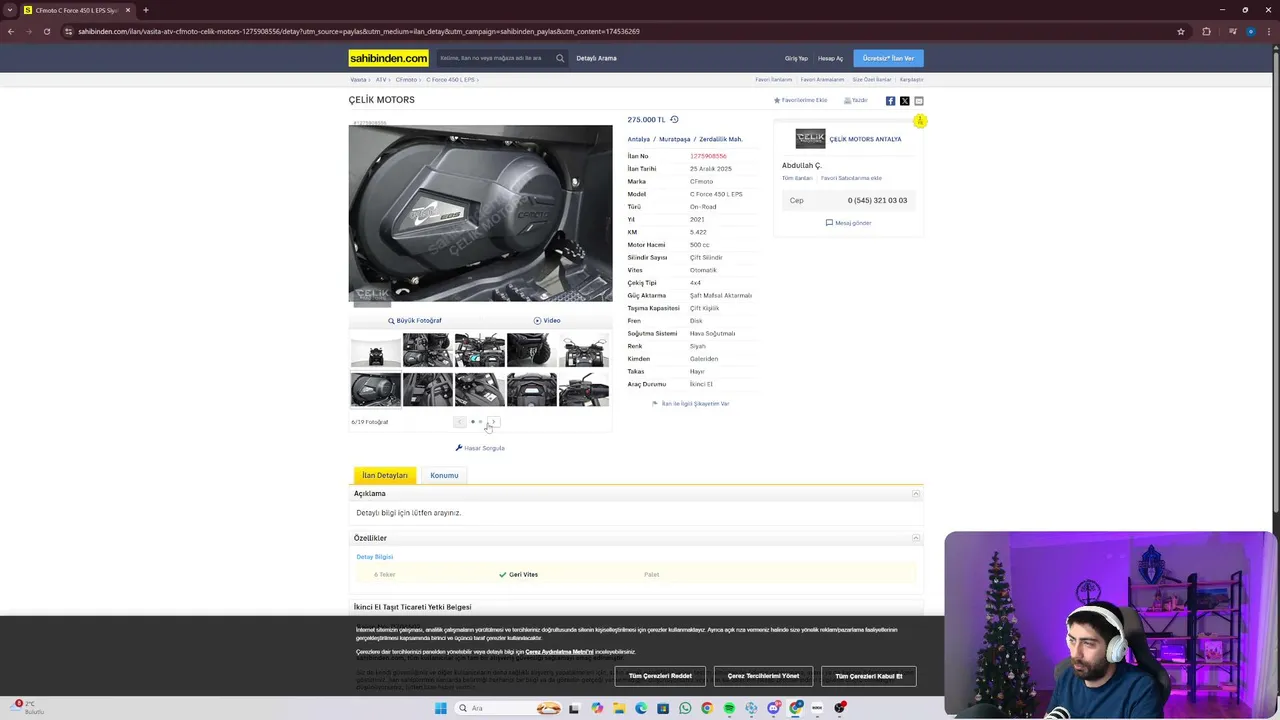Open Favori Aramalarım
This screenshot has height=720, width=1280.
[822, 79]
